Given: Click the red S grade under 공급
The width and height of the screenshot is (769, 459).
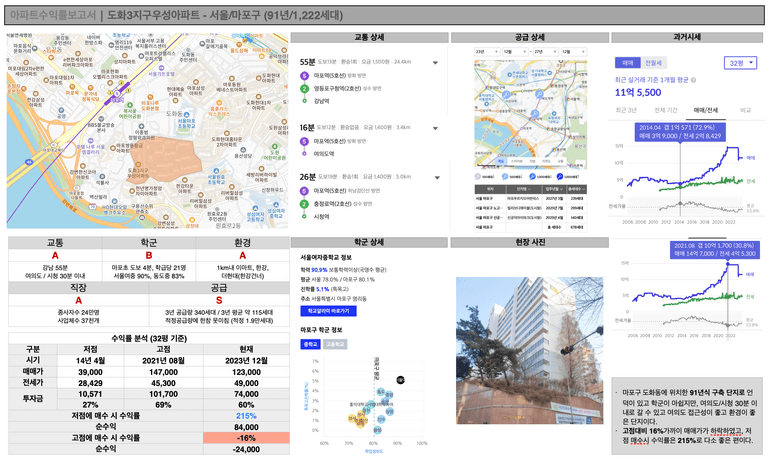Looking at the screenshot, I should pyautogui.click(x=219, y=300).
